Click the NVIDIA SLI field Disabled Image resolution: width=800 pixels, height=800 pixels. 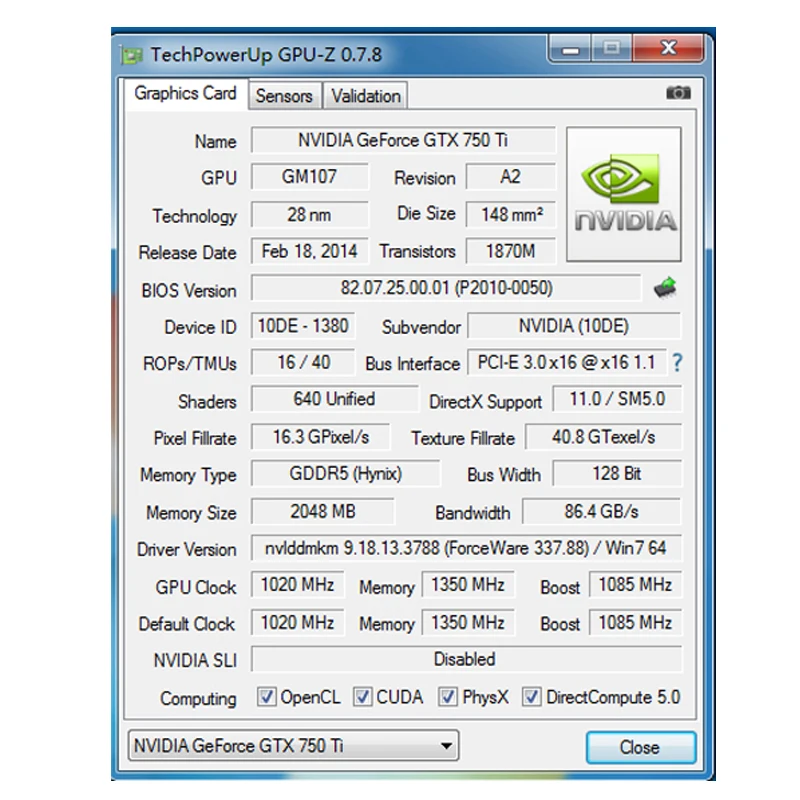click(466, 660)
